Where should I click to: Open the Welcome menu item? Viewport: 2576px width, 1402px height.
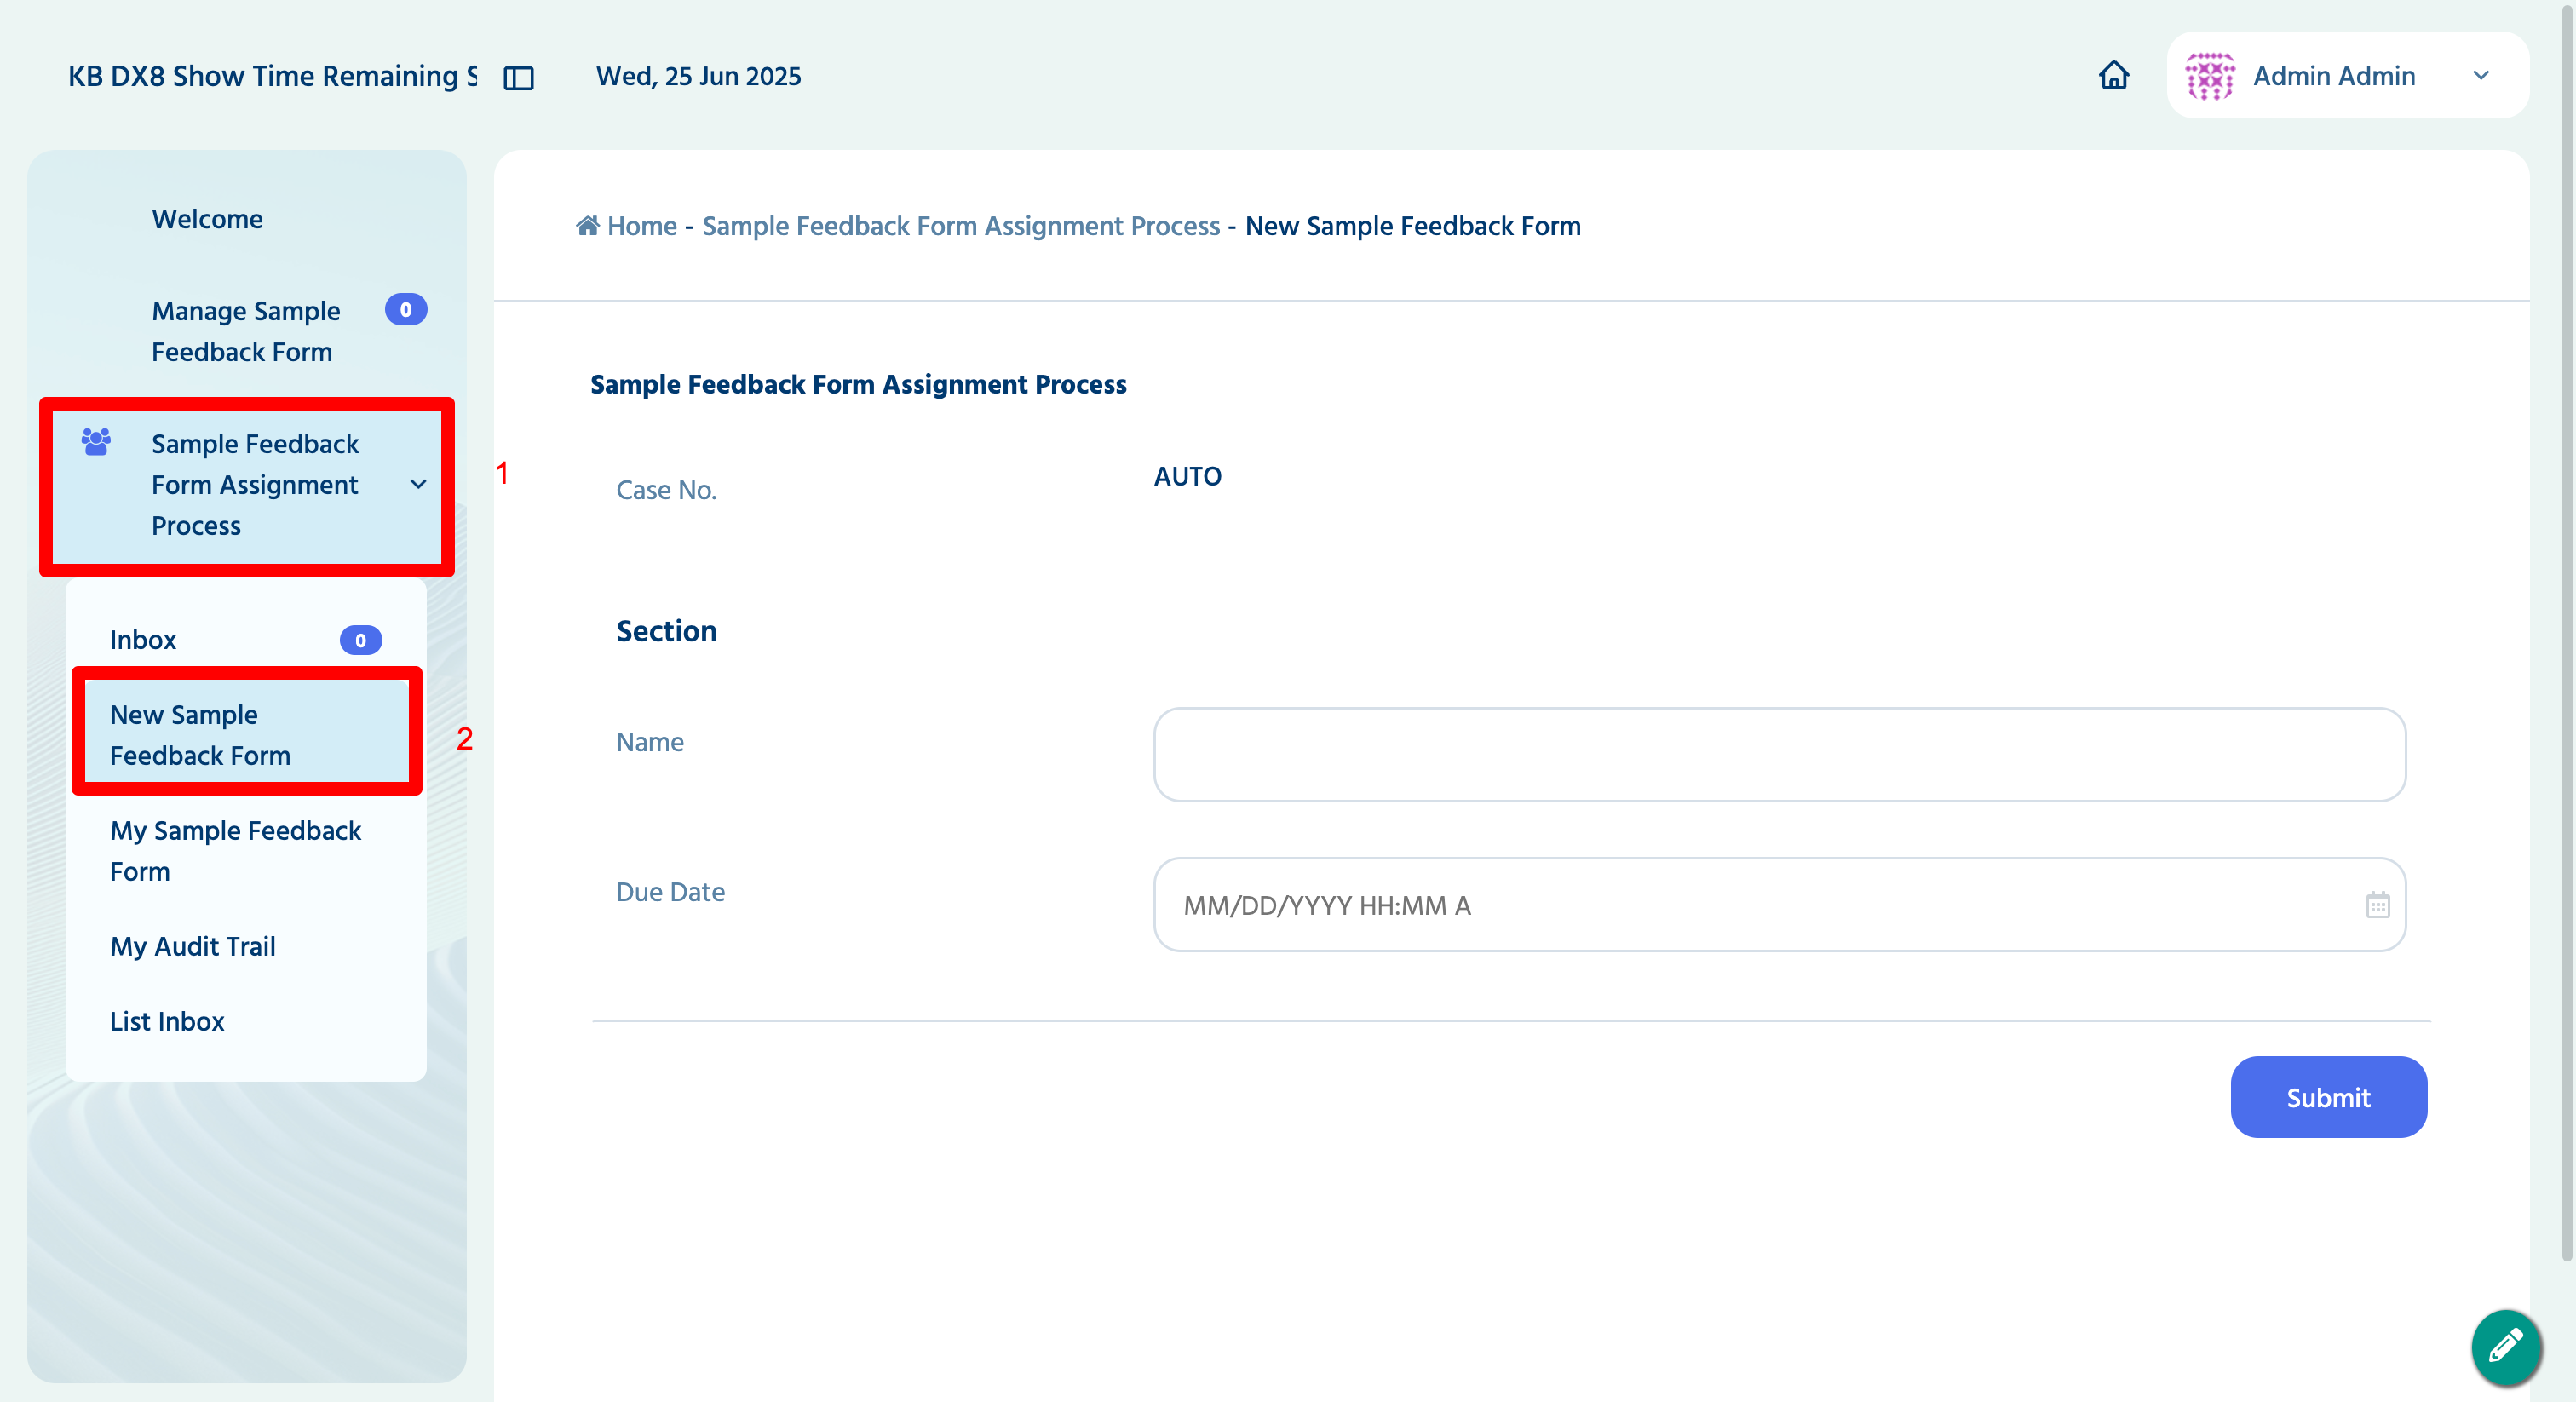tap(207, 219)
